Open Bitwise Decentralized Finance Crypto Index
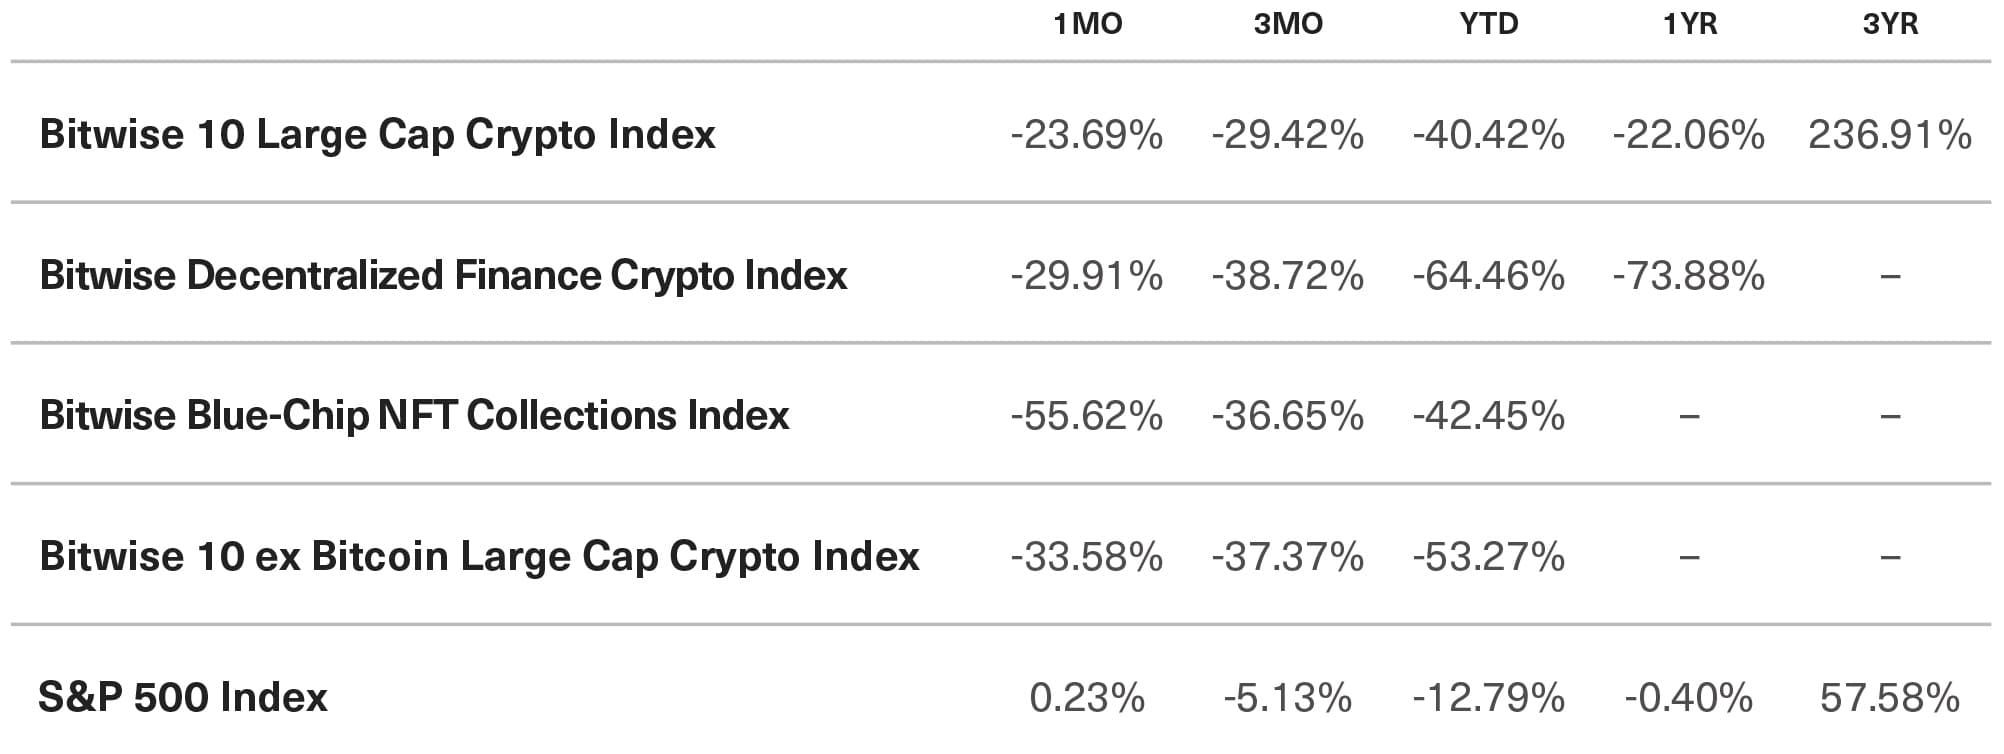The height and width of the screenshot is (754, 2004). coord(443,276)
